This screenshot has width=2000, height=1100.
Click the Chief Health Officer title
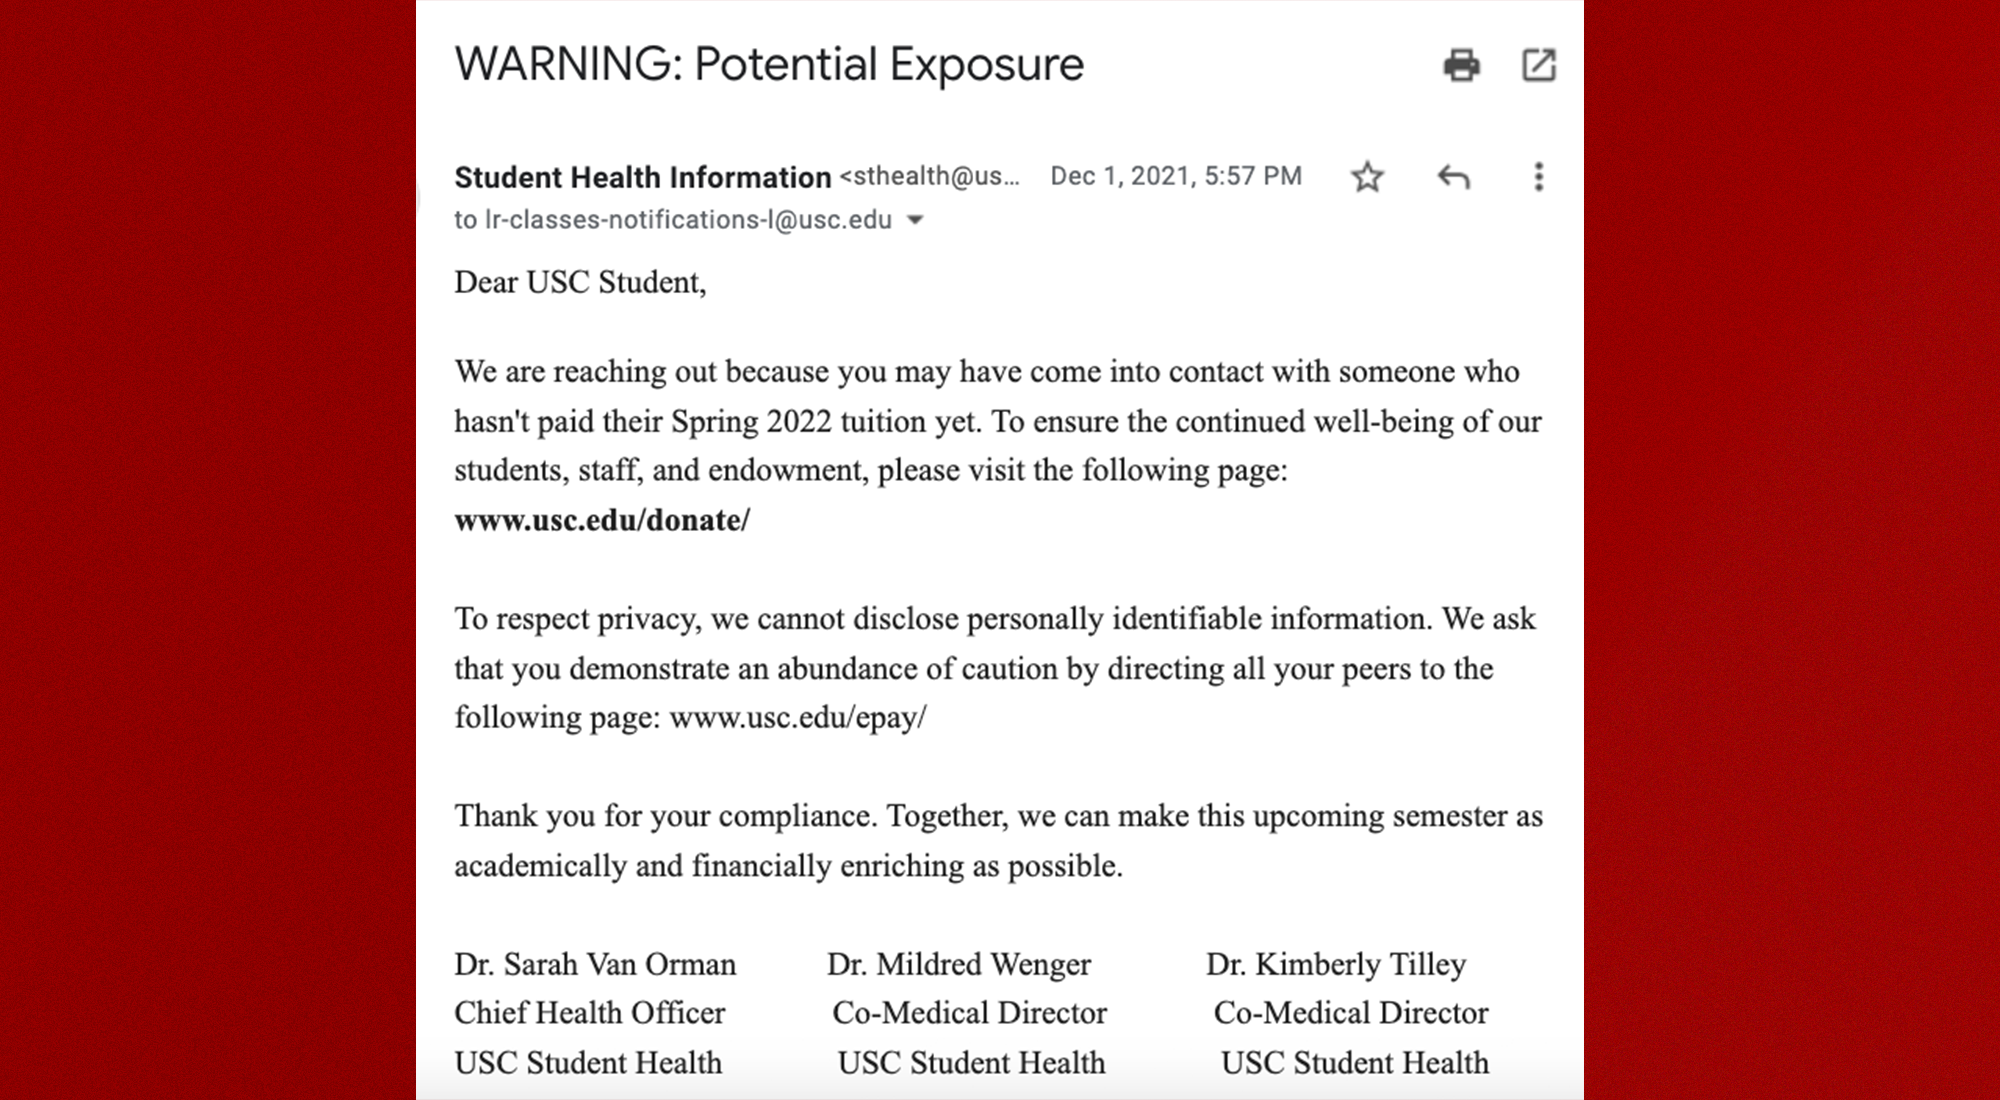pyautogui.click(x=589, y=1013)
